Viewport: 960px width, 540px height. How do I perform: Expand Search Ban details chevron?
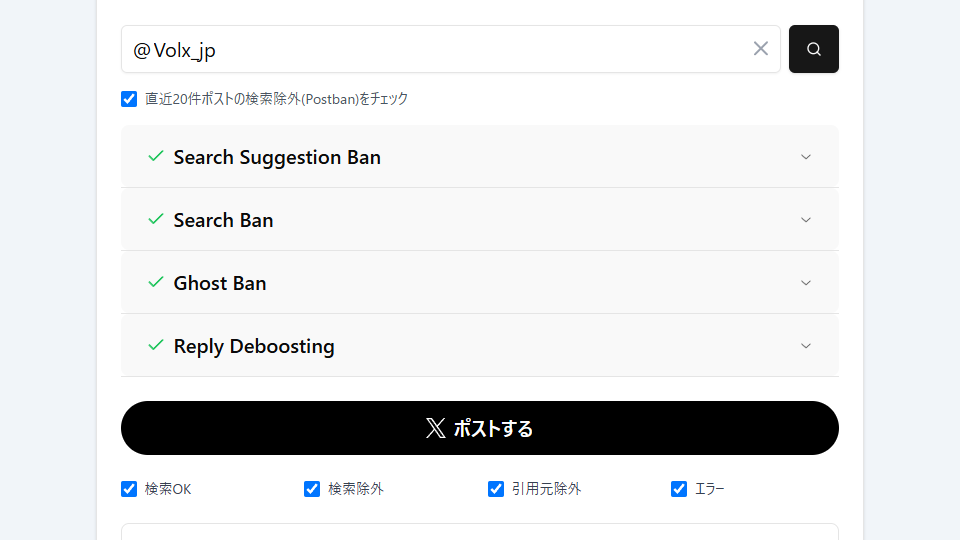pyautogui.click(x=806, y=220)
